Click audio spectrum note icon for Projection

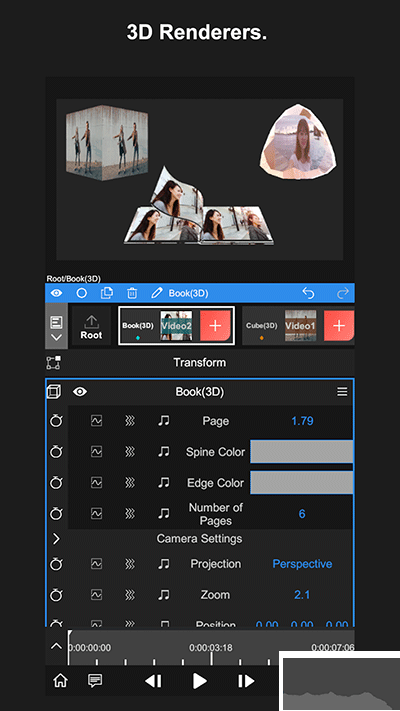[x=163, y=564]
